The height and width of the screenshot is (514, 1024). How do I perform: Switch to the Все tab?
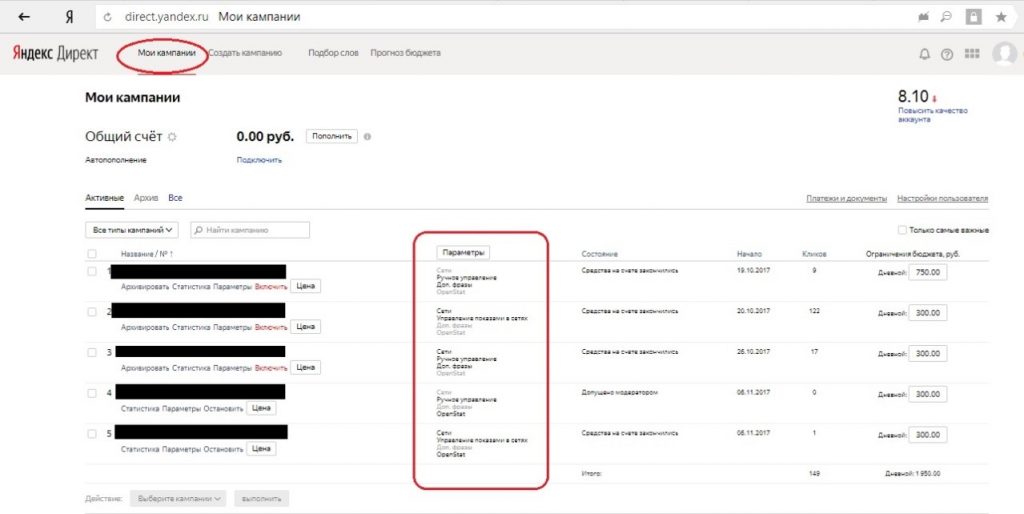click(175, 197)
